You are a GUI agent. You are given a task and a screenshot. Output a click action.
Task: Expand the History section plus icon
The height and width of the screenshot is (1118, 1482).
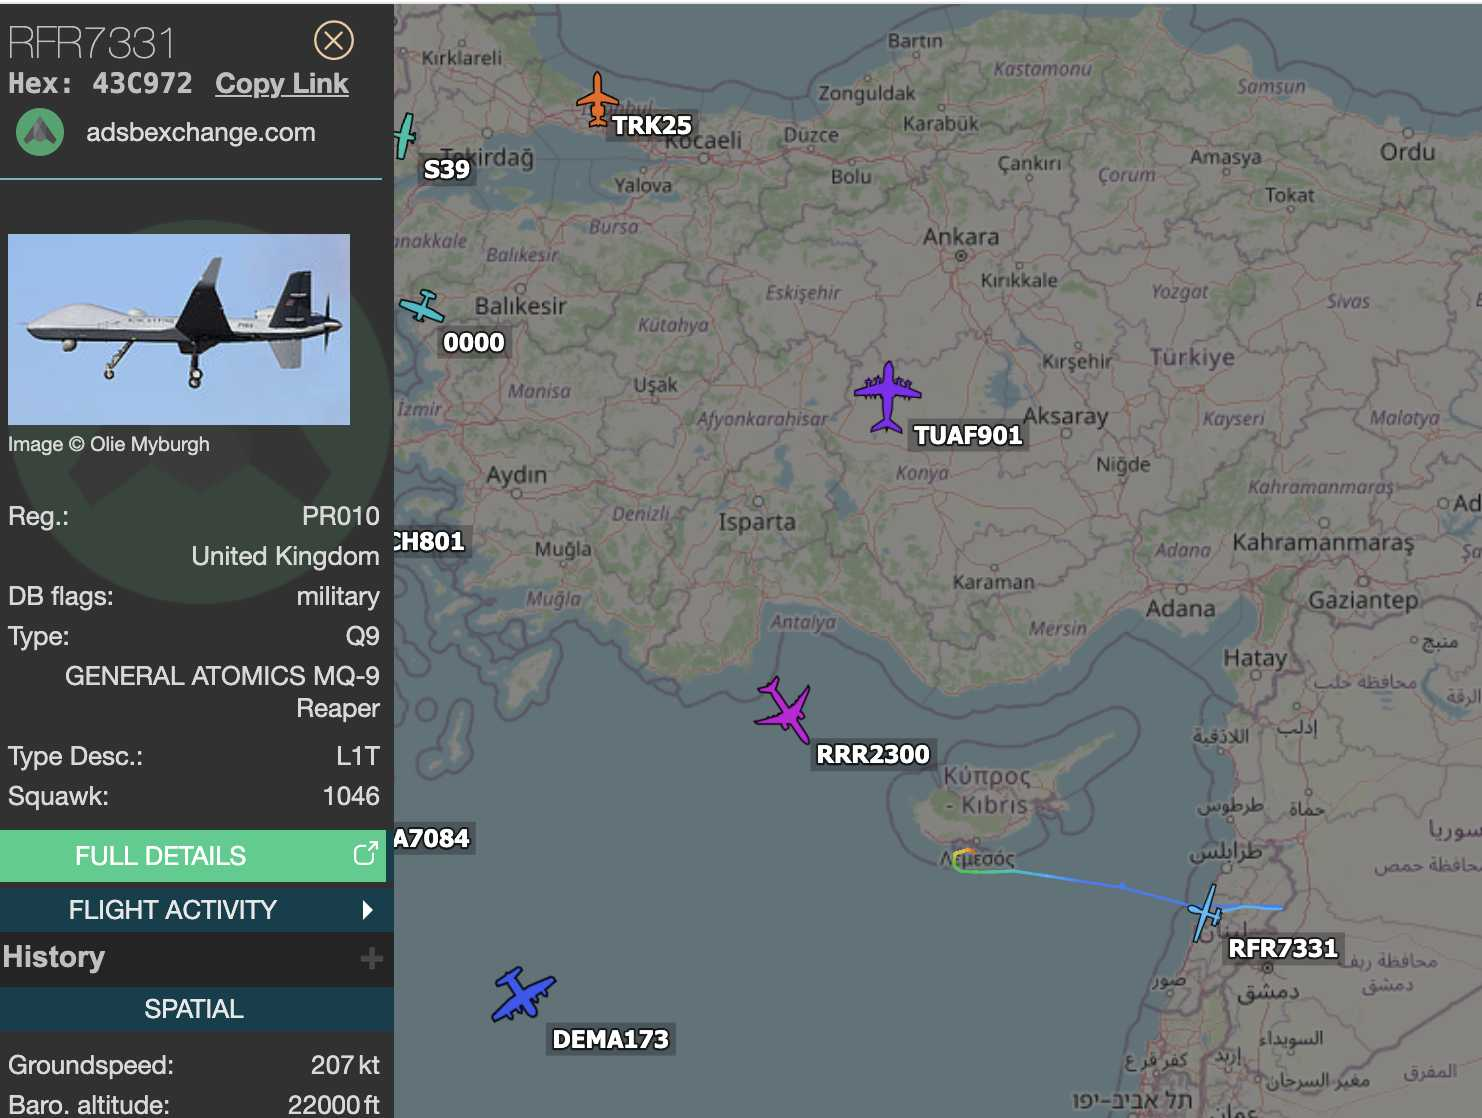tap(371, 959)
